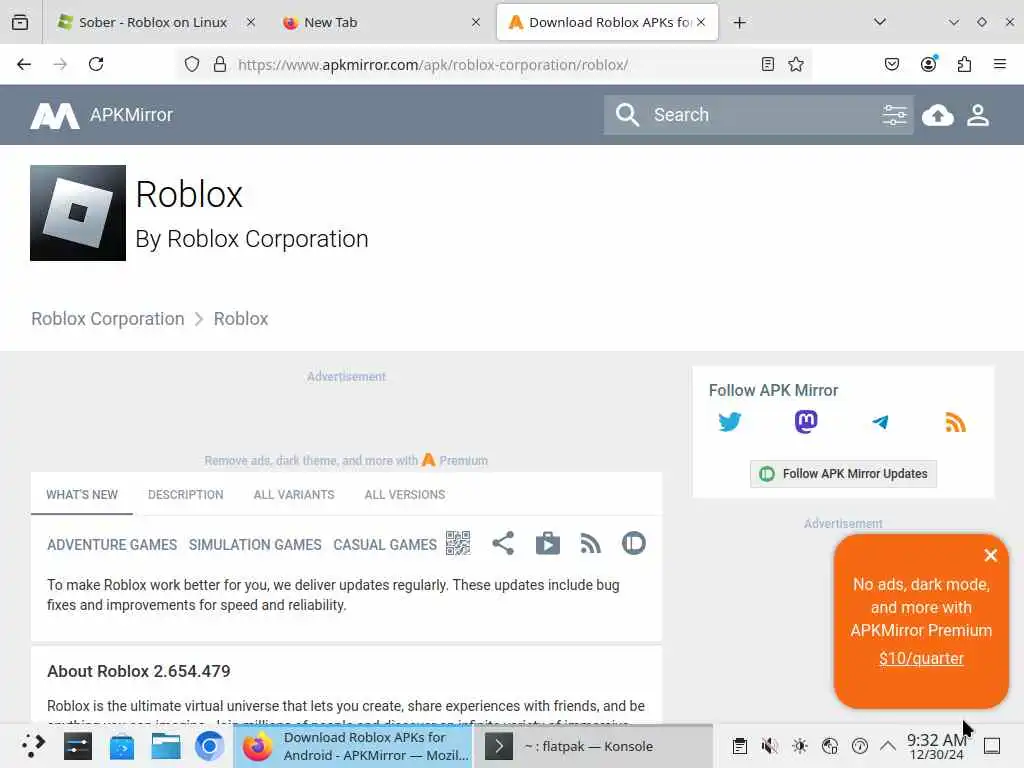
Task: Follow APK Mirror on Twitter
Action: pos(729,422)
